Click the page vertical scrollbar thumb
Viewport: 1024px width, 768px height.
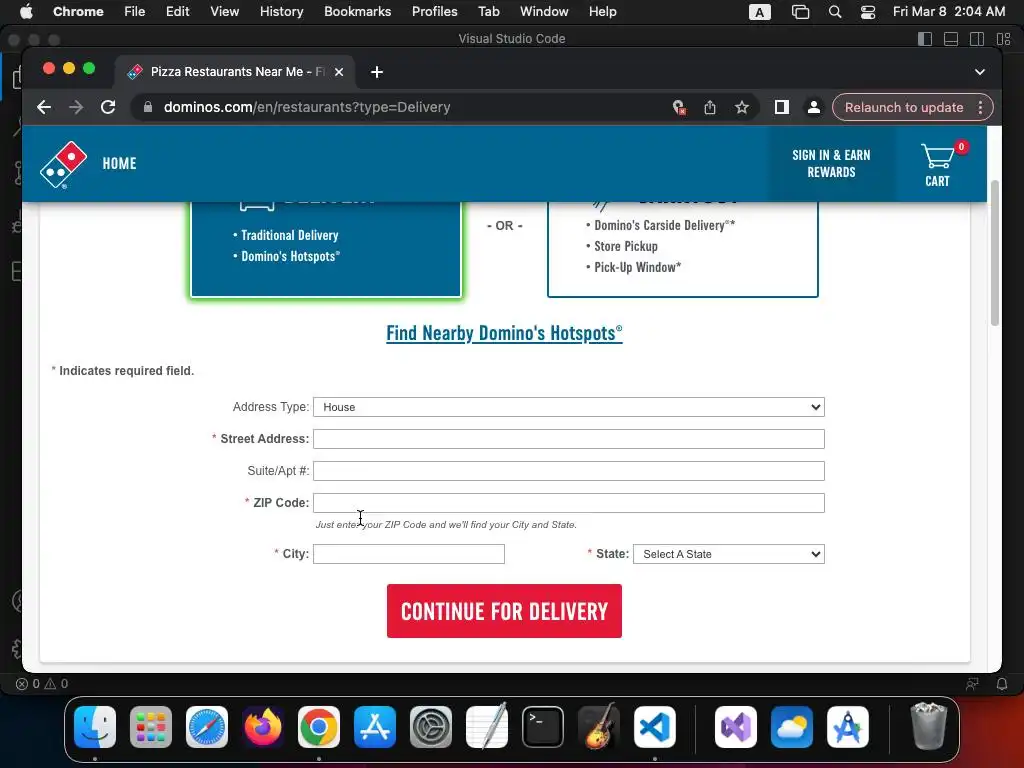point(995,253)
